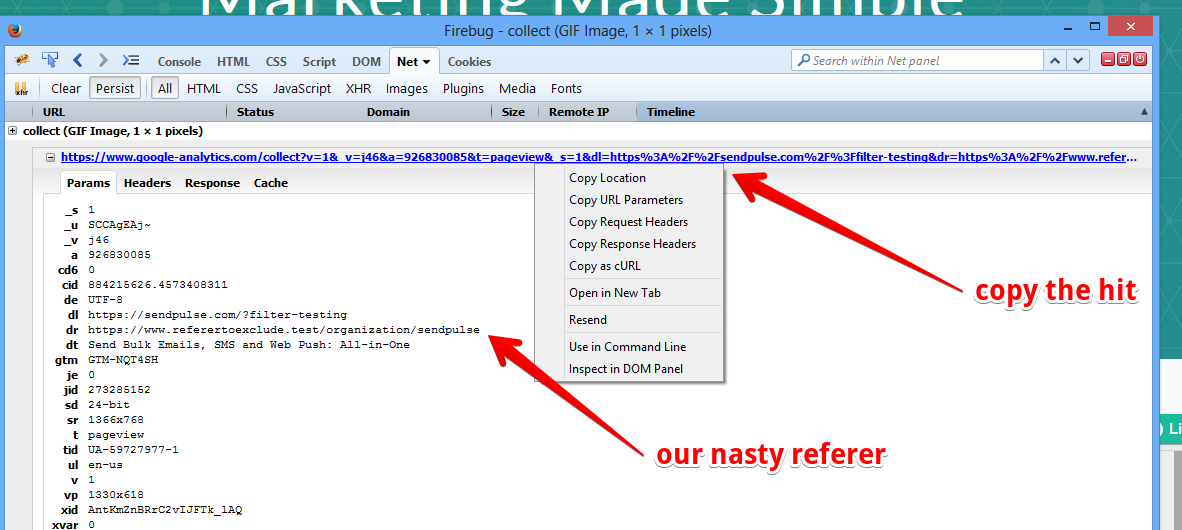This screenshot has height=530, width=1182.
Task: Open the DOM panel
Action: coord(366,62)
